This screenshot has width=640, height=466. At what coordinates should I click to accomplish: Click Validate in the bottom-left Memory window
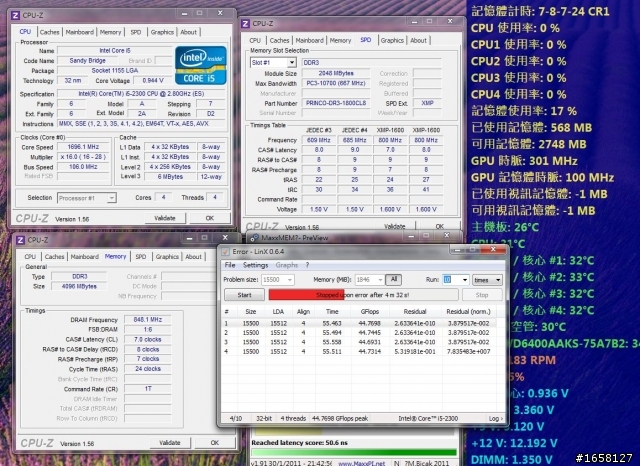pos(170,443)
